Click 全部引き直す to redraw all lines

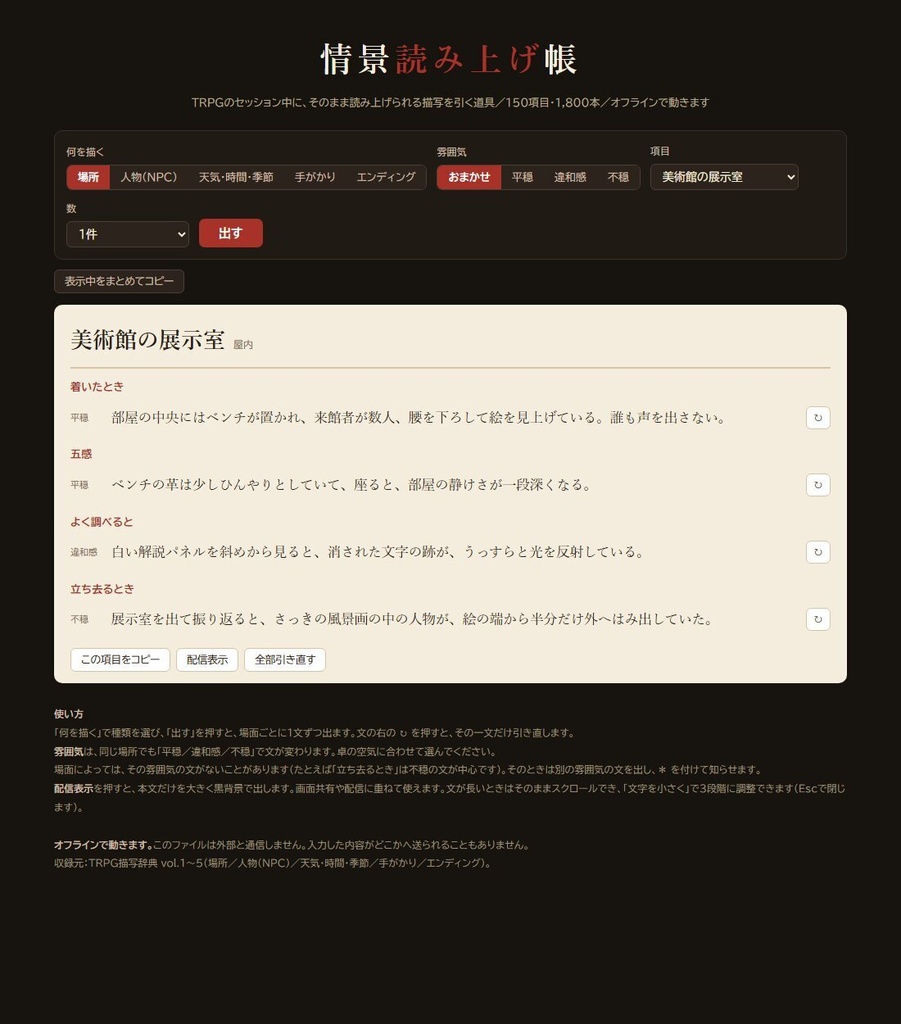285,660
